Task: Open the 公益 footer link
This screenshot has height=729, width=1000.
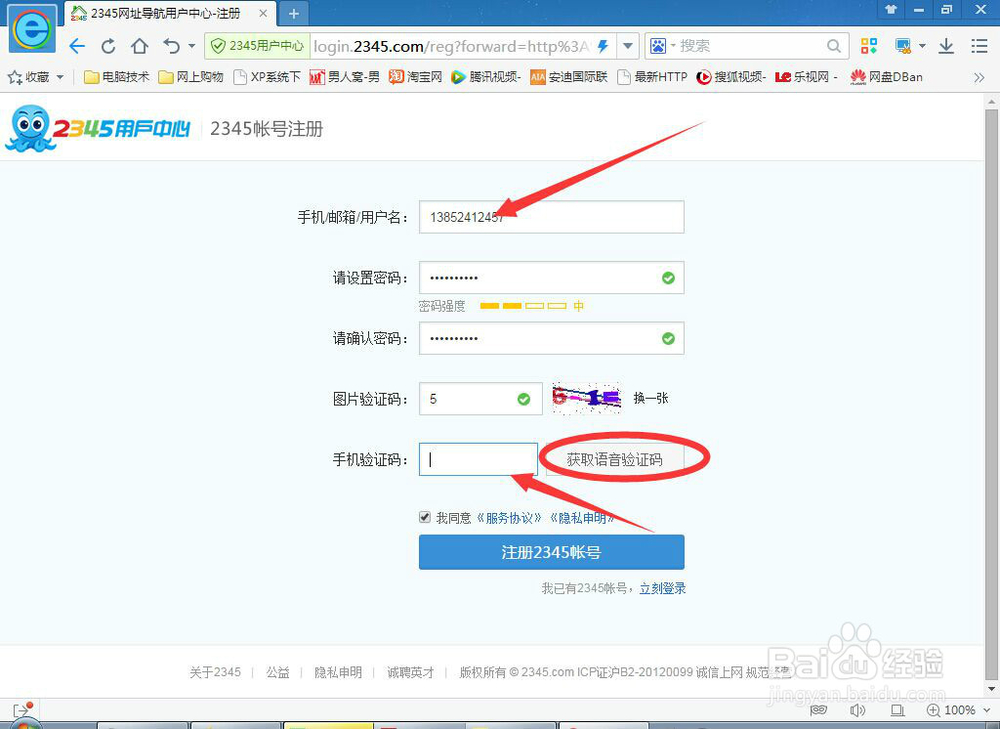Action: (277, 672)
